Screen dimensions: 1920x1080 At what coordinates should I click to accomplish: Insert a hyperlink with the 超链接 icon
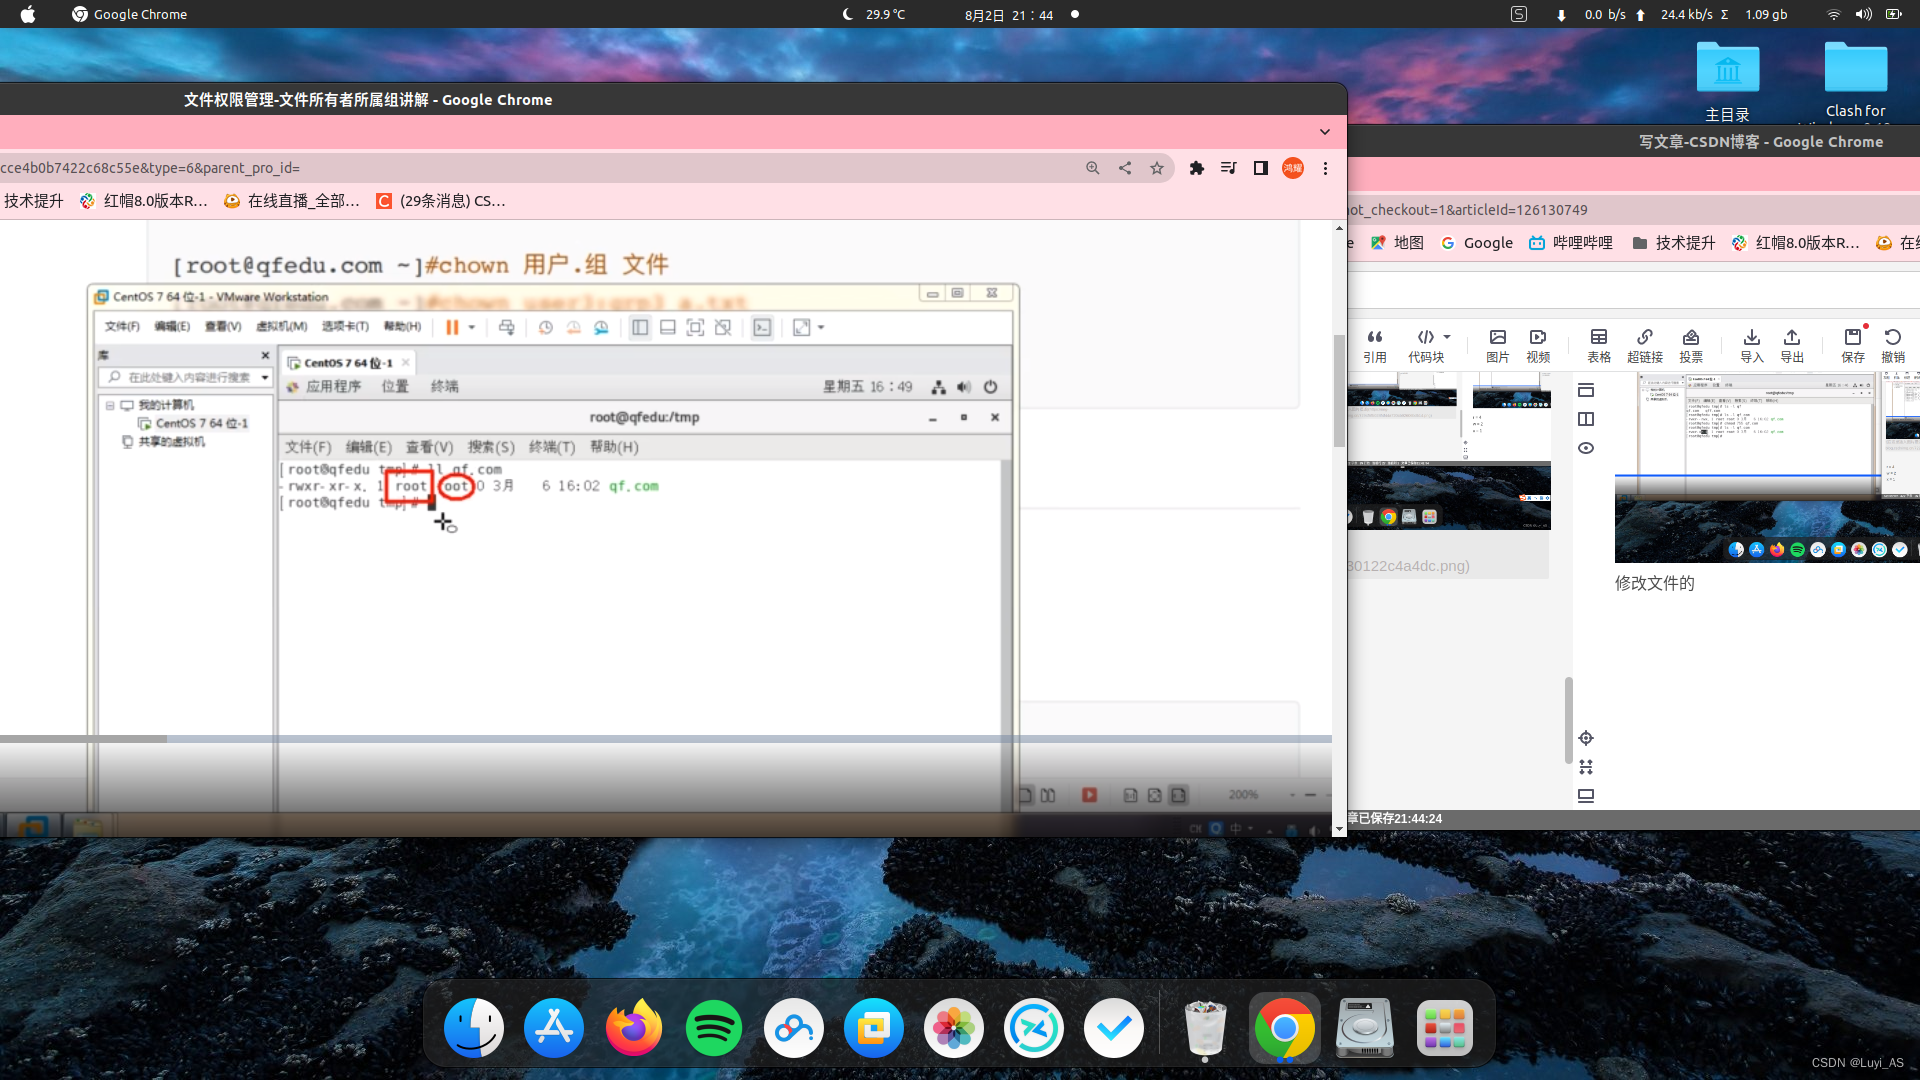pyautogui.click(x=1645, y=346)
